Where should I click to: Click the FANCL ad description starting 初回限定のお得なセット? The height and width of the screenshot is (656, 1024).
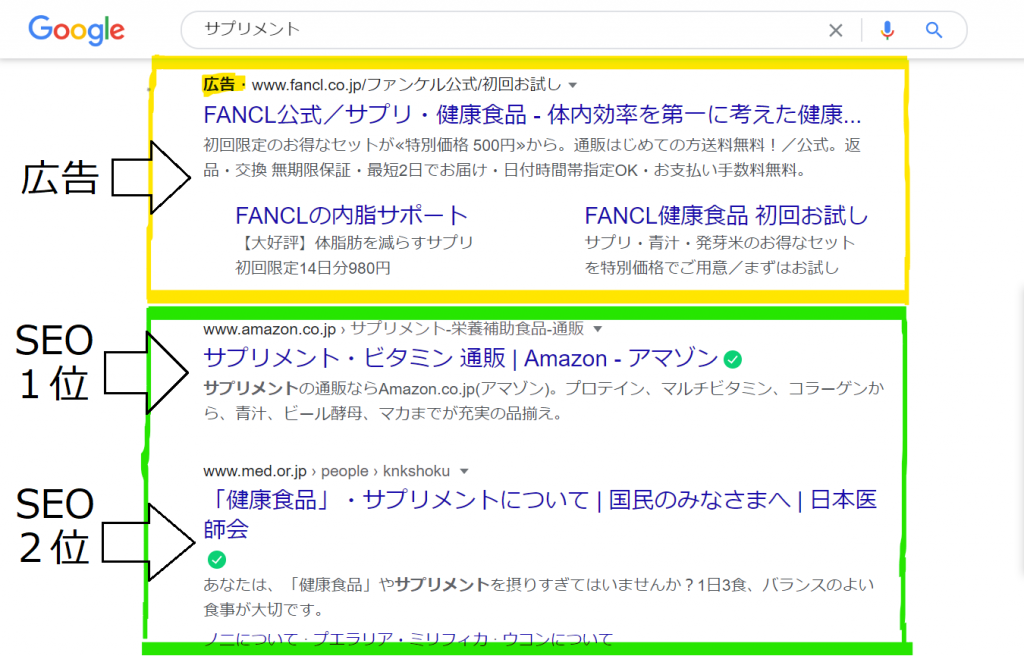click(532, 157)
